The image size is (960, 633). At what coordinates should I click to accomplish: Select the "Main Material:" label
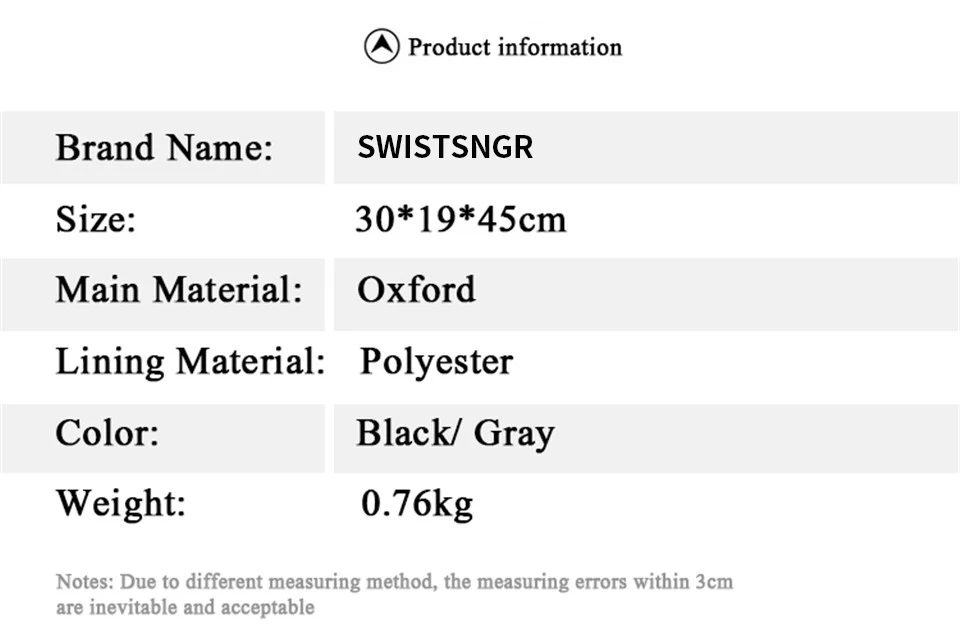coord(179,290)
